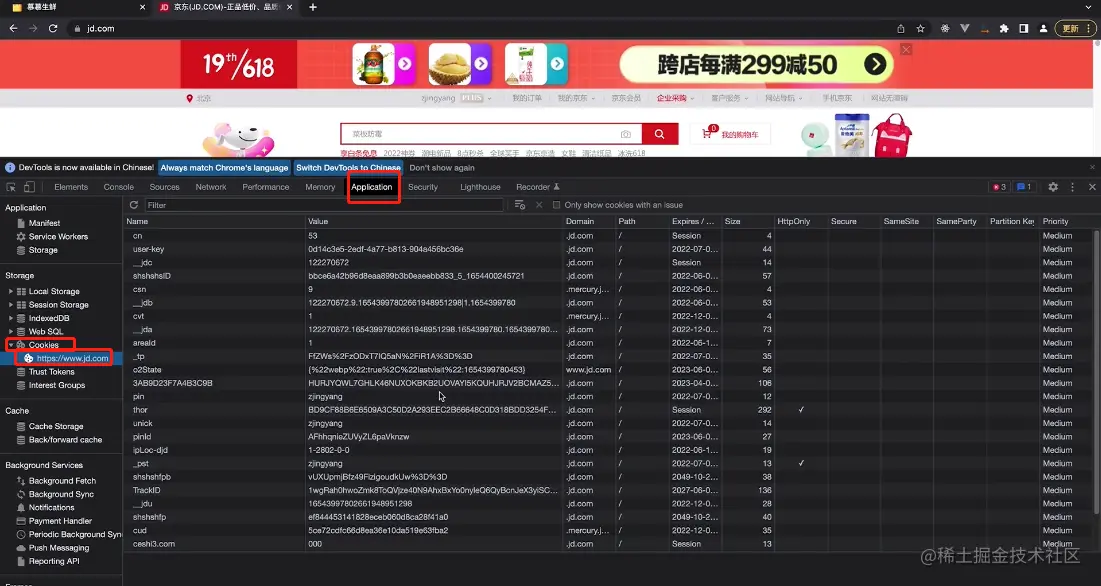Click the inspect element picker icon

11,187
